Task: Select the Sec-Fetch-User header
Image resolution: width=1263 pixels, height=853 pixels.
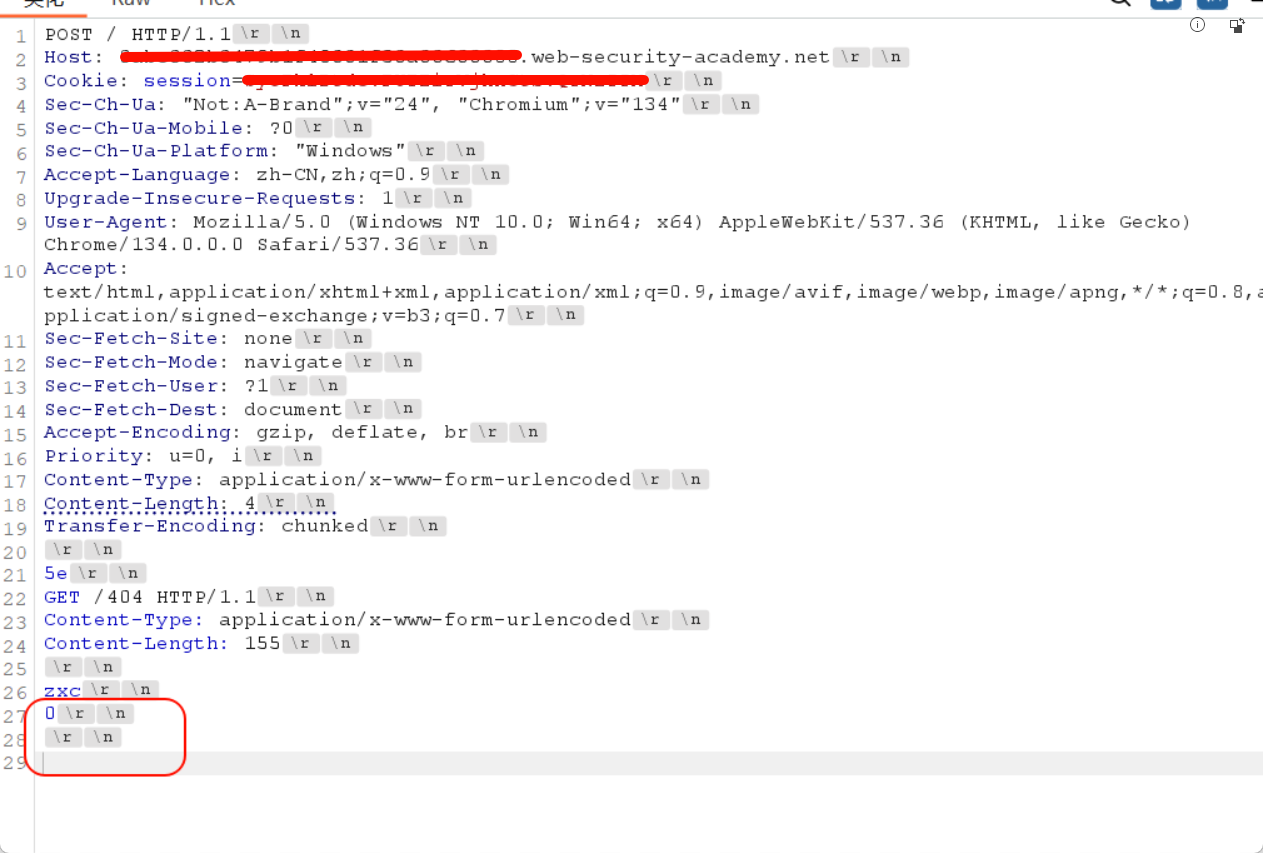Action: 136,386
